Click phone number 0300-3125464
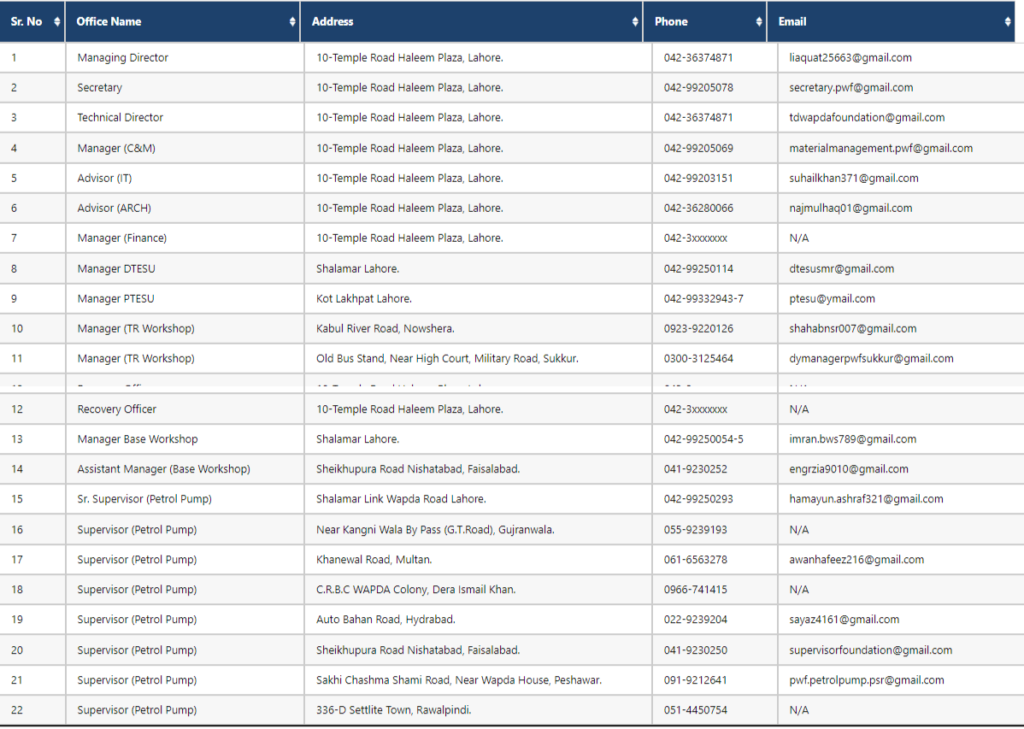 click(x=698, y=359)
